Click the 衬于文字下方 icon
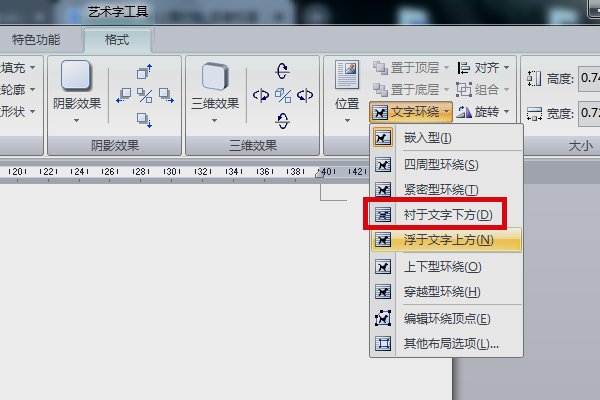600x400 pixels. pos(383,215)
